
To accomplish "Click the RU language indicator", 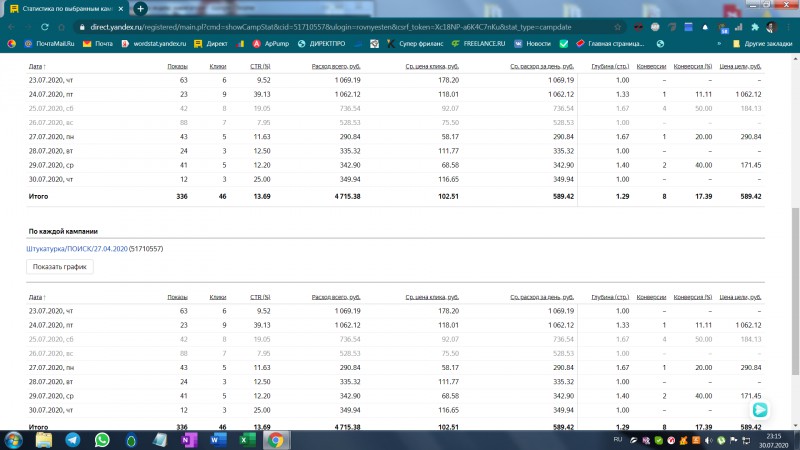I will click(617, 439).
